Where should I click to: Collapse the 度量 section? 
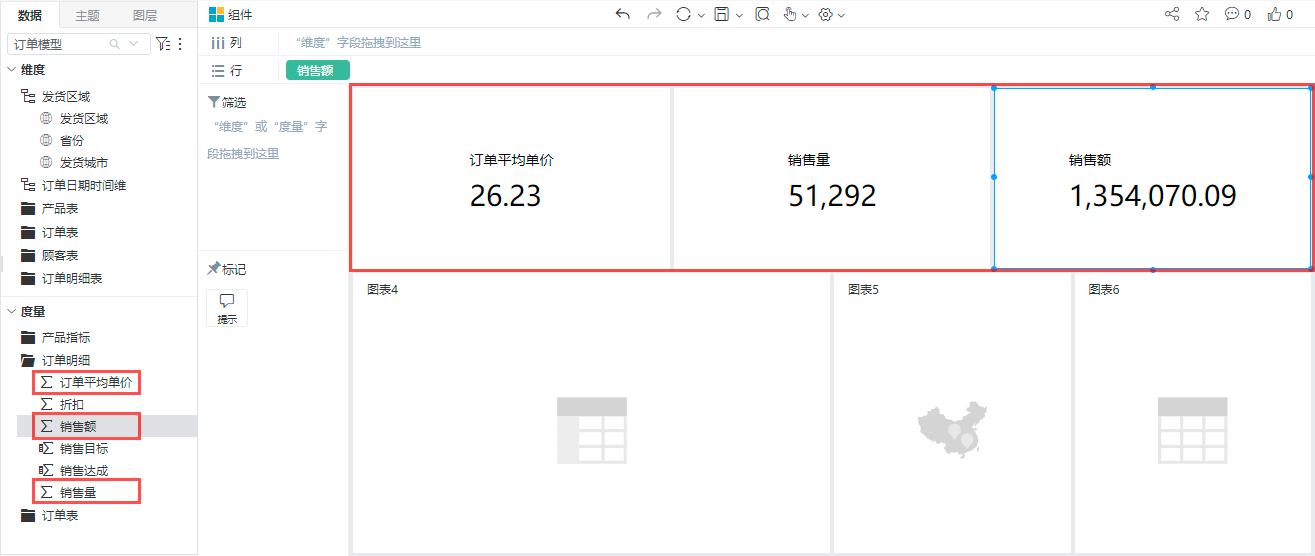(x=11, y=312)
